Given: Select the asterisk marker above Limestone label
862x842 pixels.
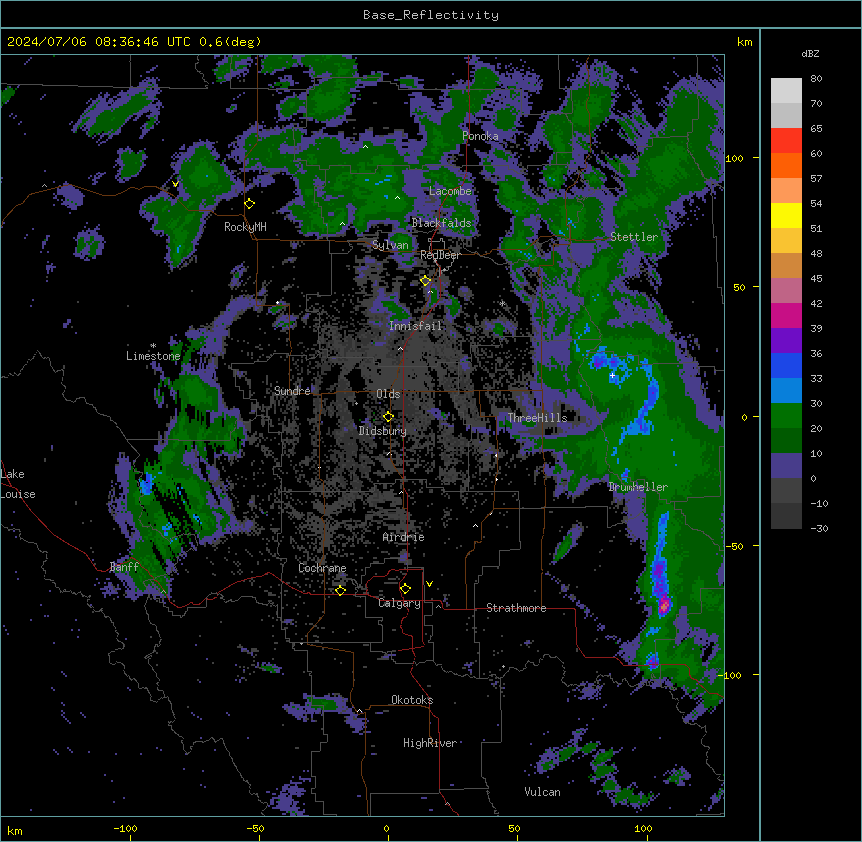Looking at the screenshot, I should tap(153, 346).
